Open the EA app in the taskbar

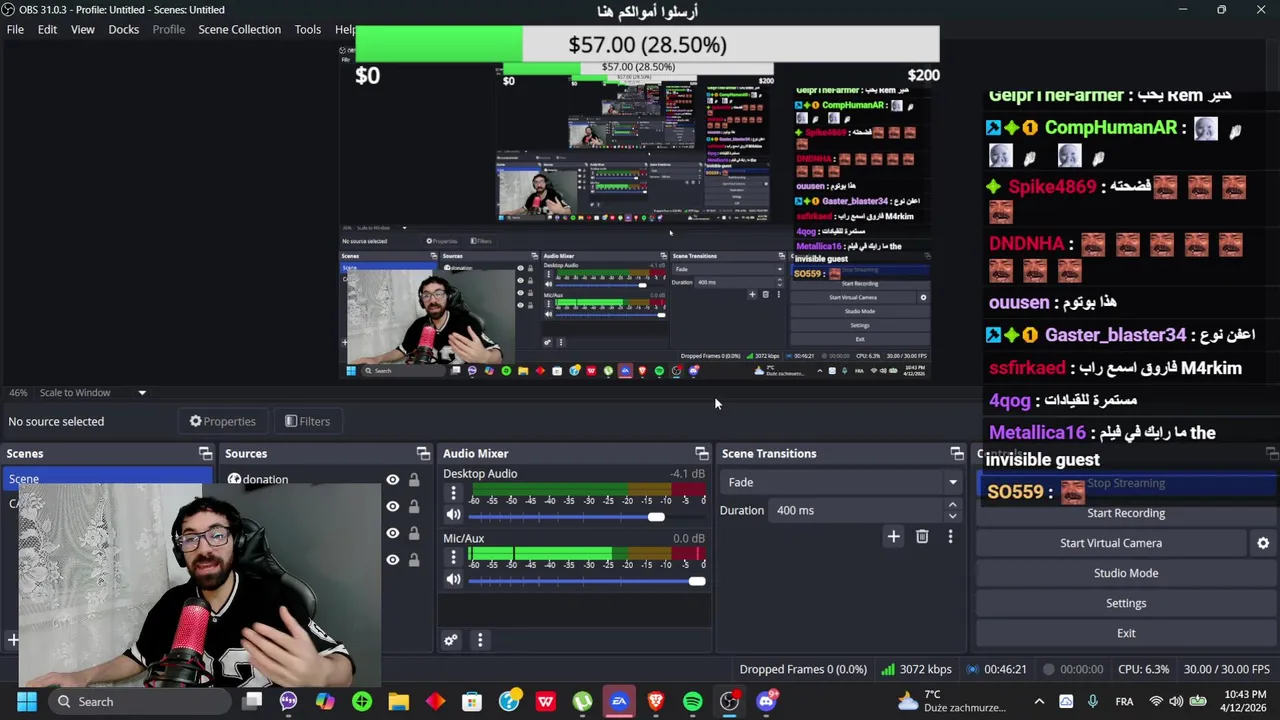(619, 701)
